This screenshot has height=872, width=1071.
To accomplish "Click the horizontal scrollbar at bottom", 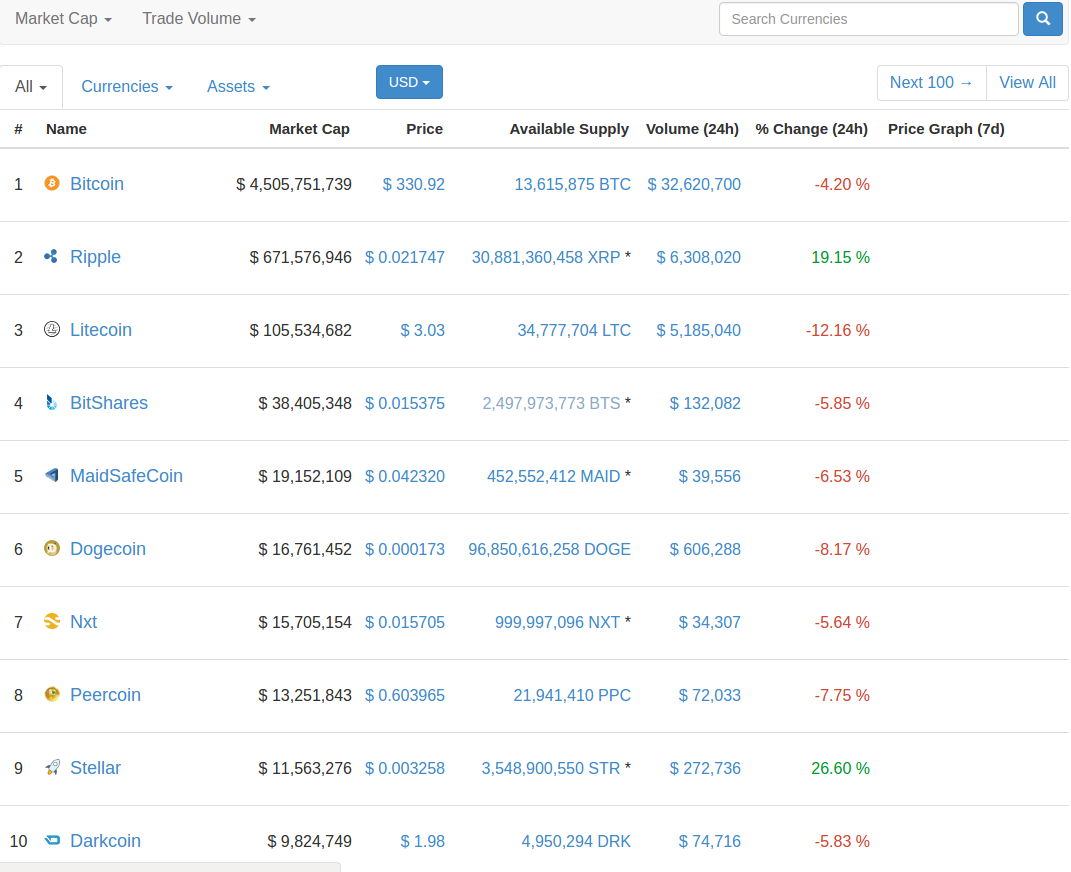I will tap(170, 867).
